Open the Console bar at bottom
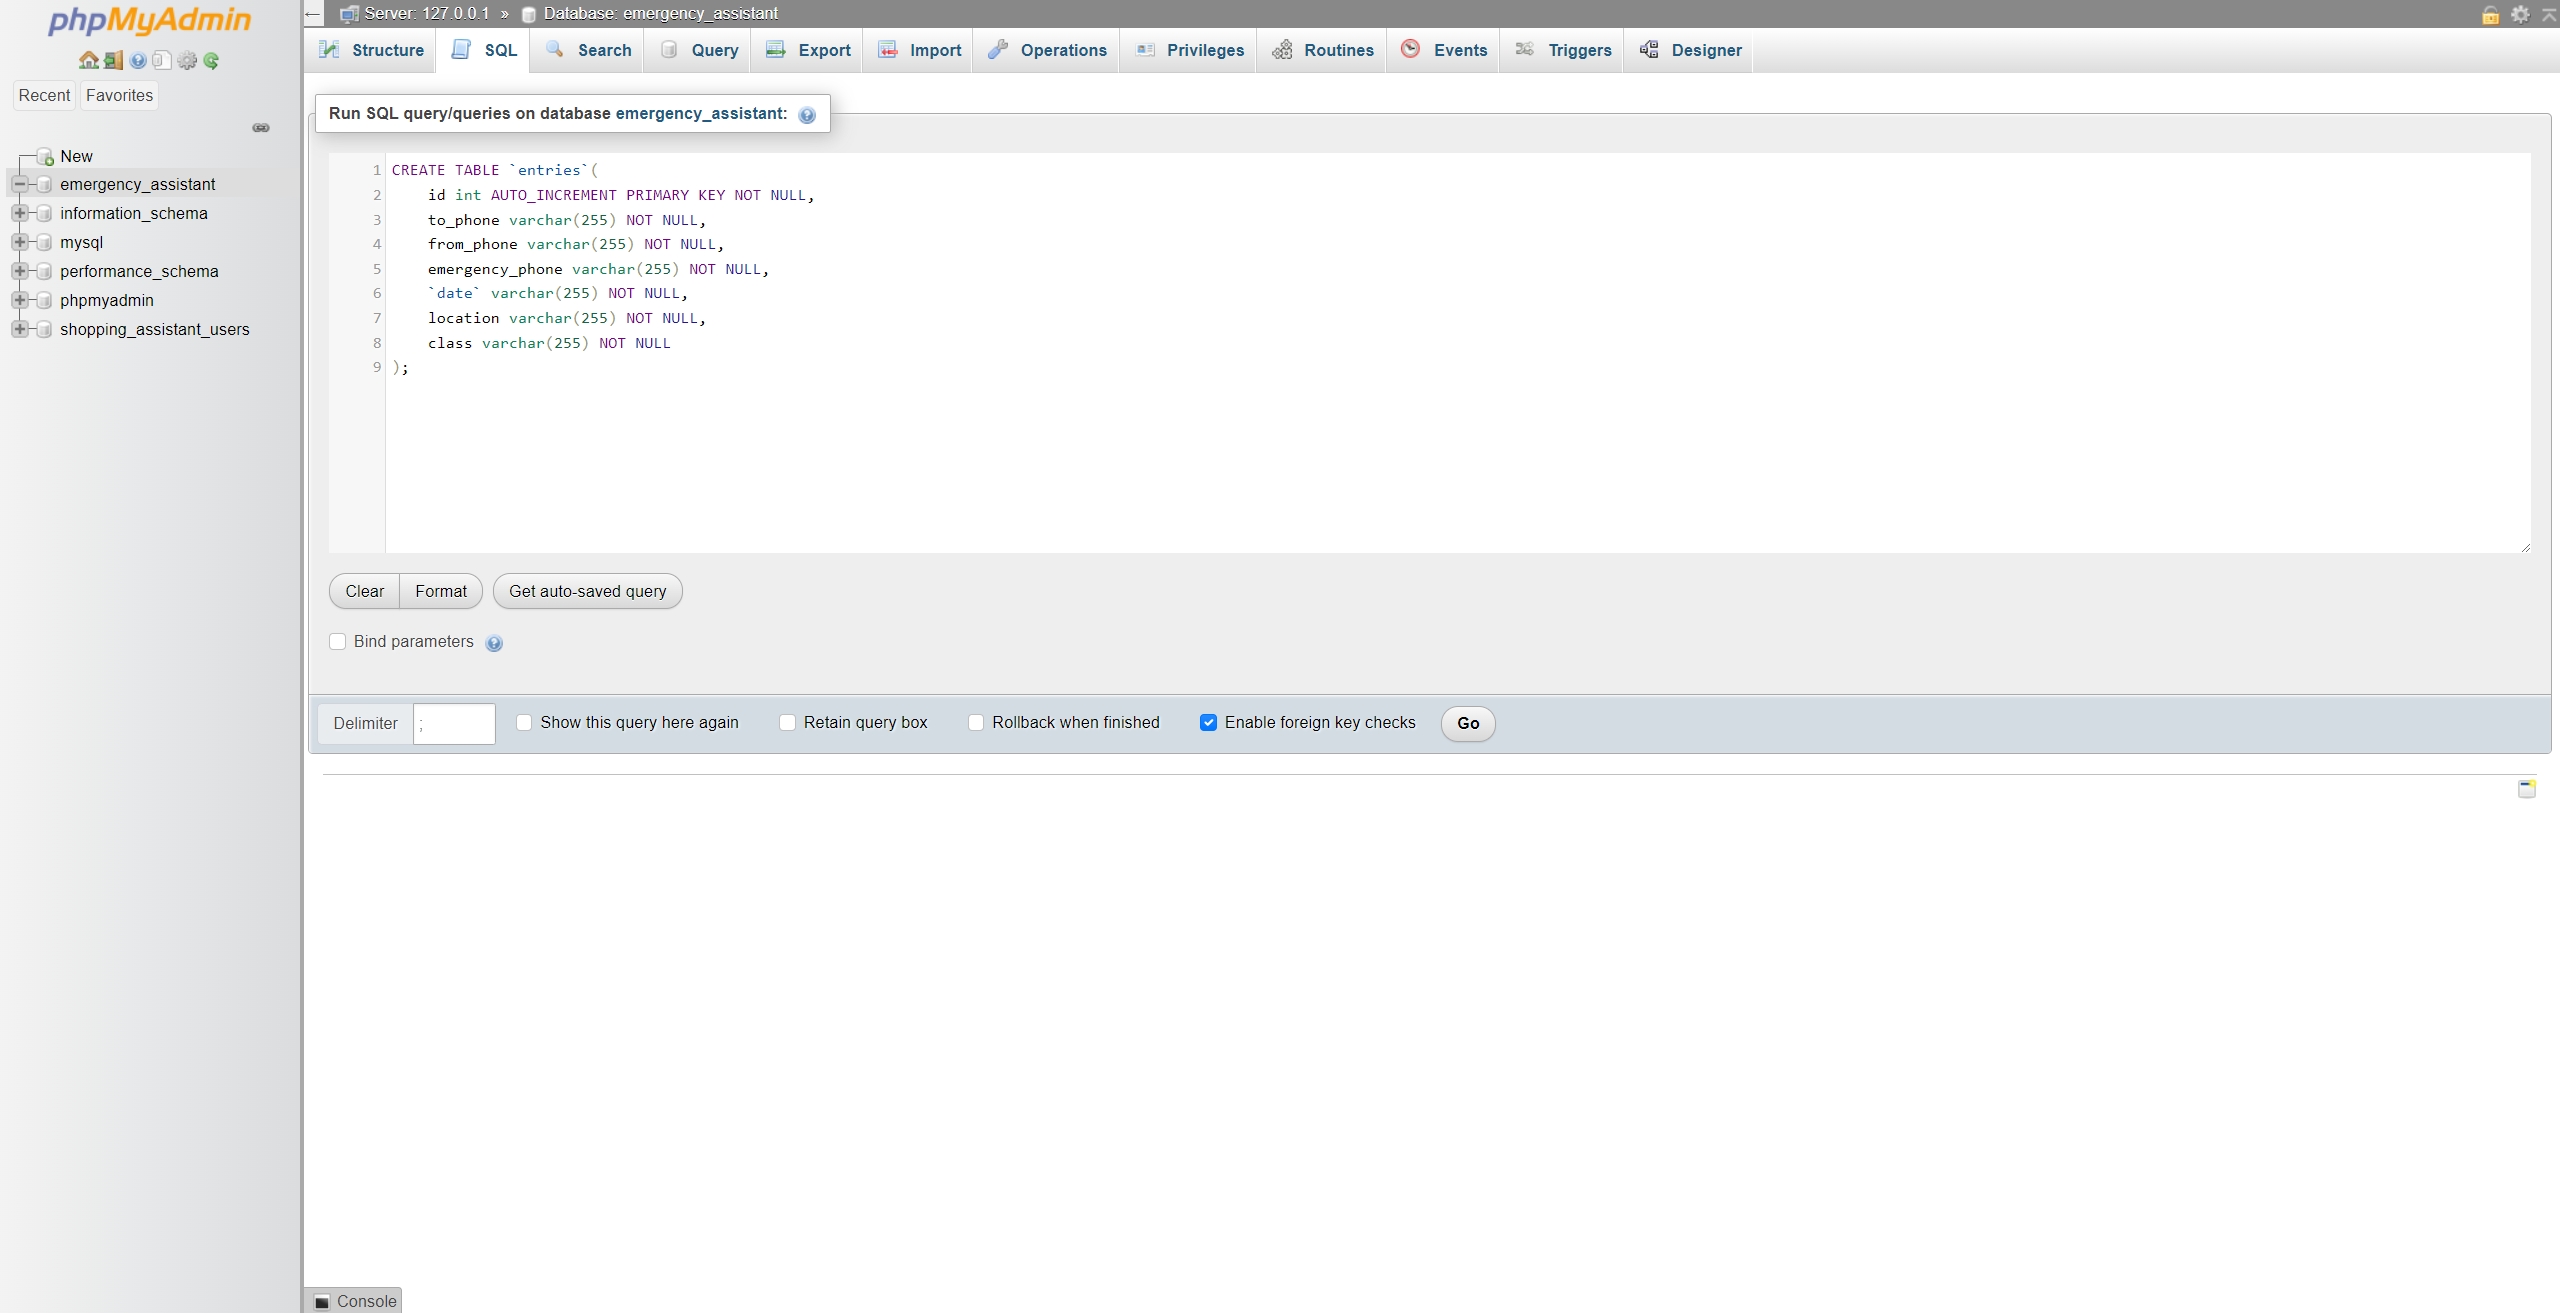 point(355,1301)
